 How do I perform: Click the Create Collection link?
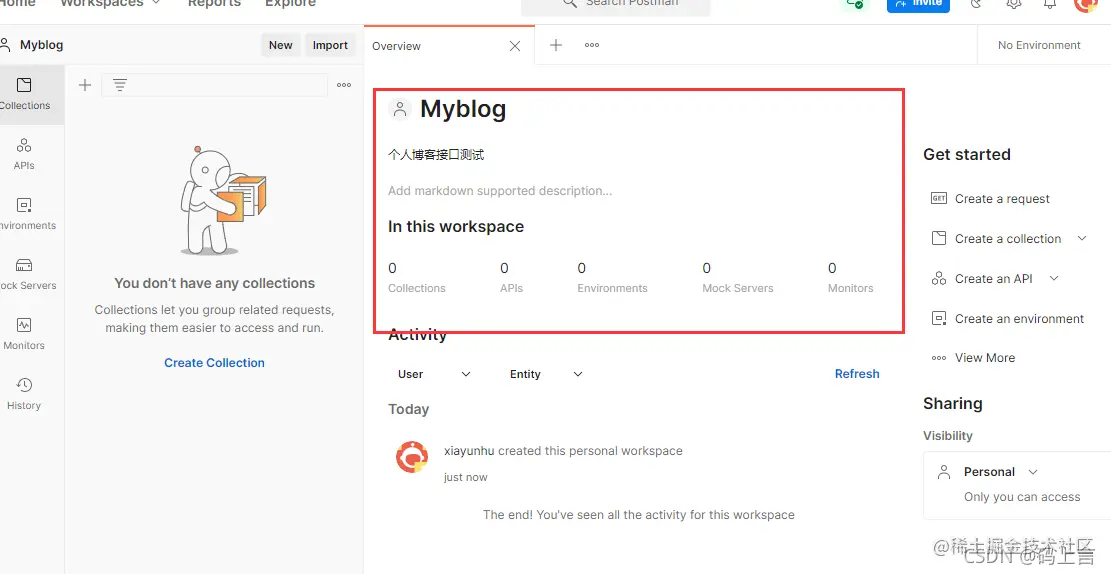pos(214,363)
